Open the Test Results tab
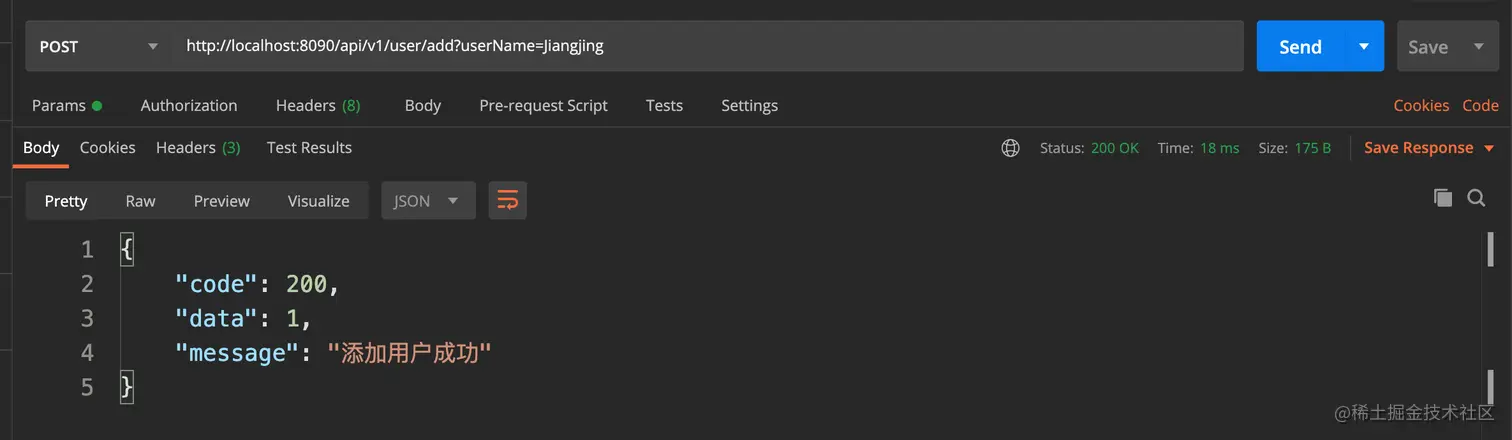The width and height of the screenshot is (1512, 440). click(x=309, y=147)
